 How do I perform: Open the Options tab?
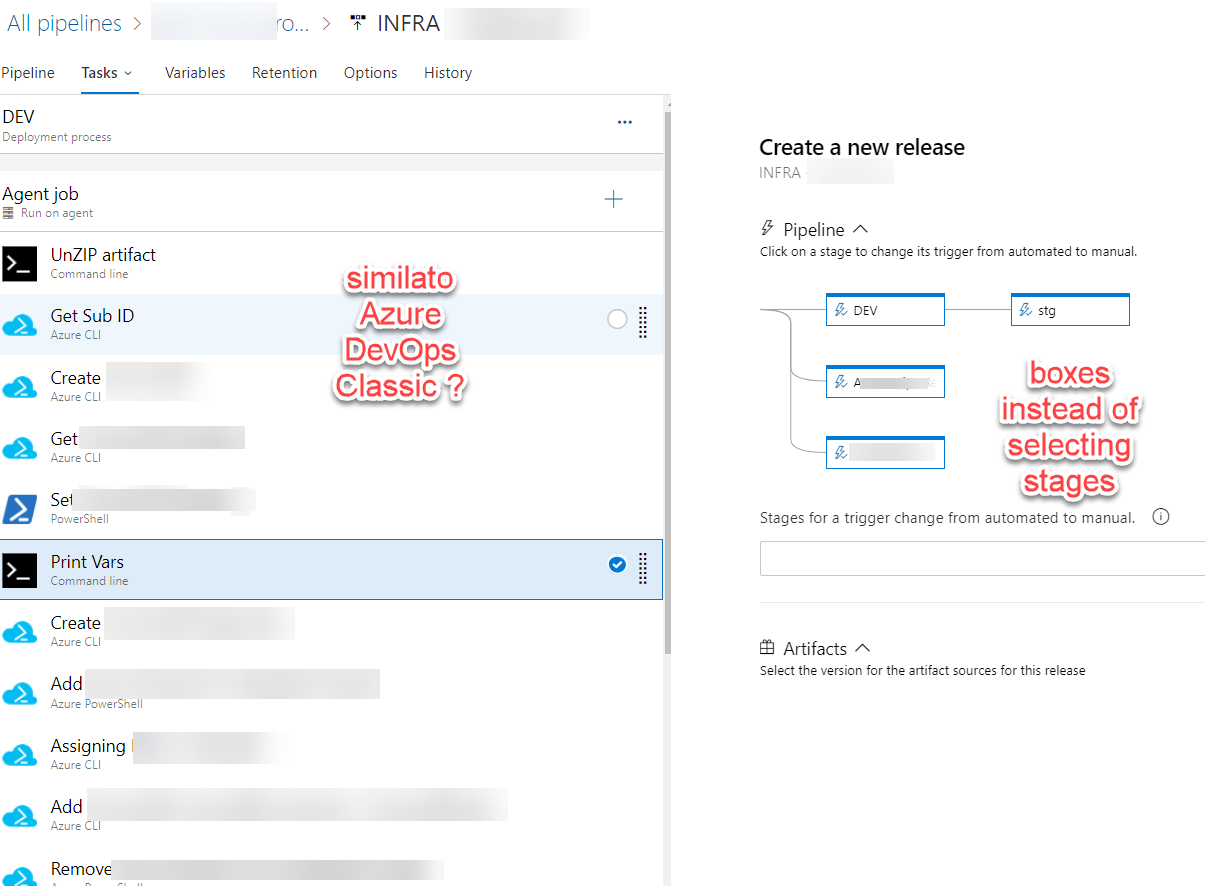pos(370,73)
